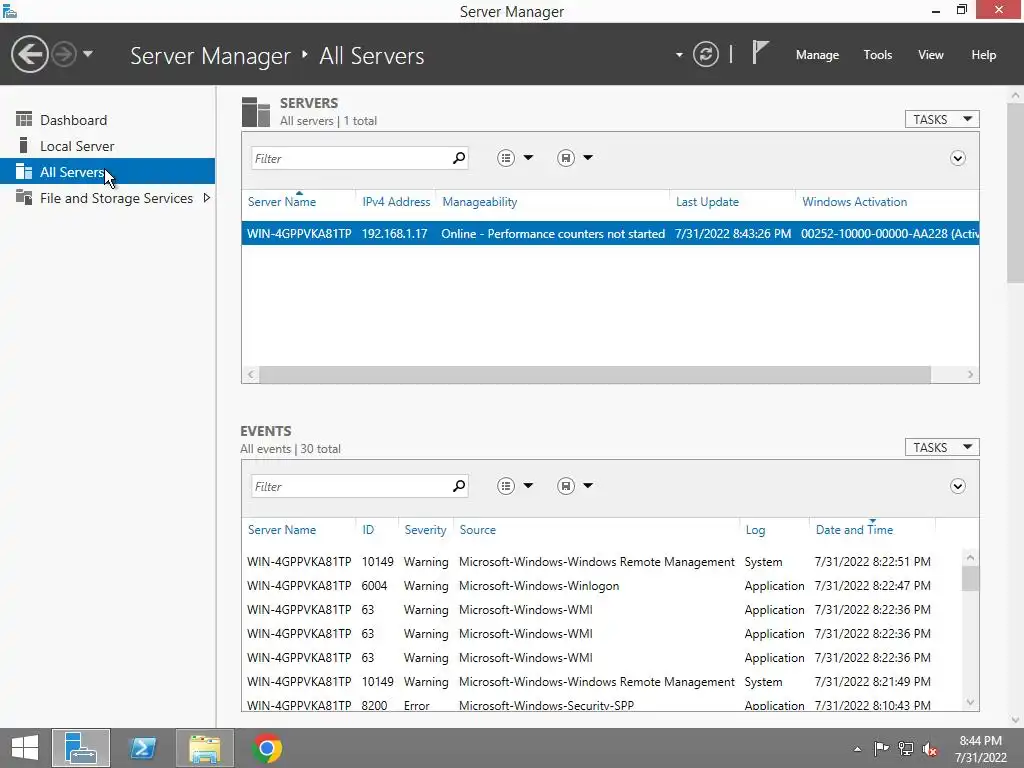Image resolution: width=1024 pixels, height=768 pixels.
Task: Sort servers by Server Name column
Action: pos(281,202)
